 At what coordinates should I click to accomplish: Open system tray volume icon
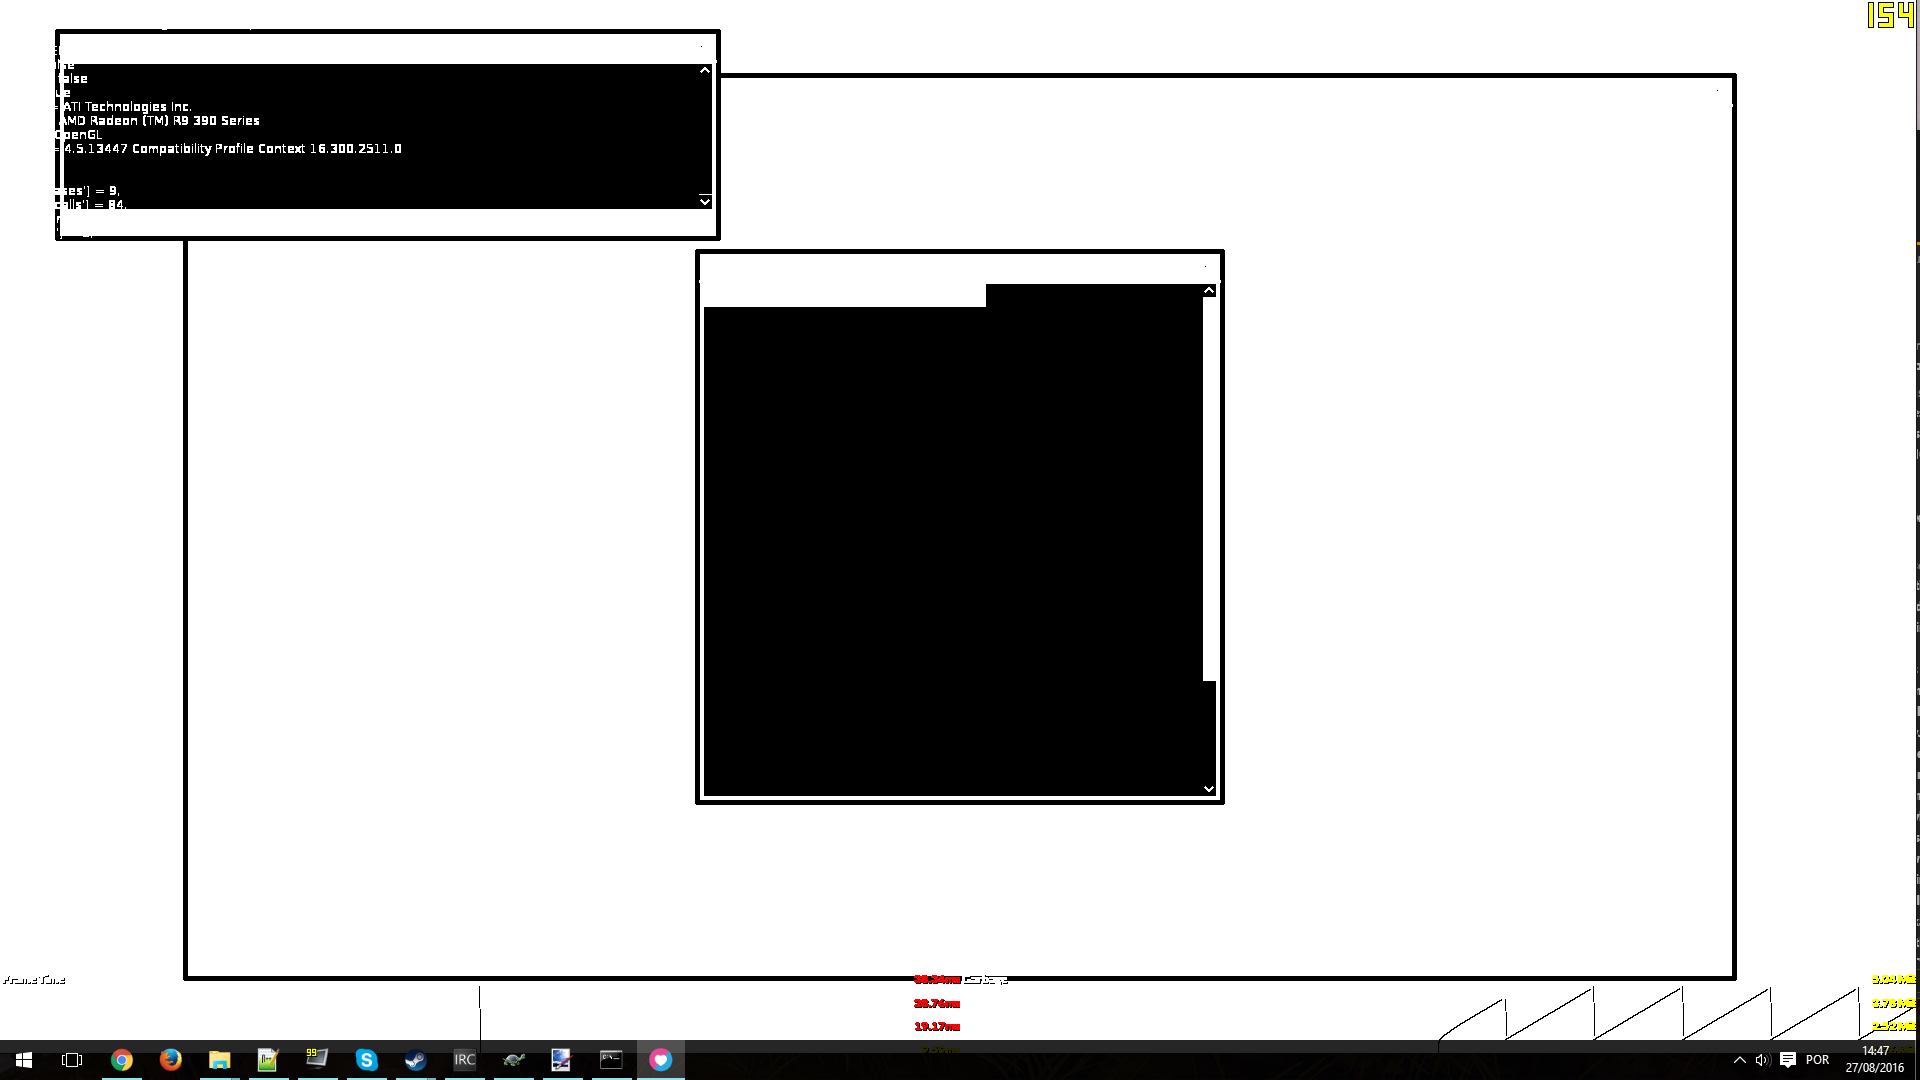tap(1762, 1059)
